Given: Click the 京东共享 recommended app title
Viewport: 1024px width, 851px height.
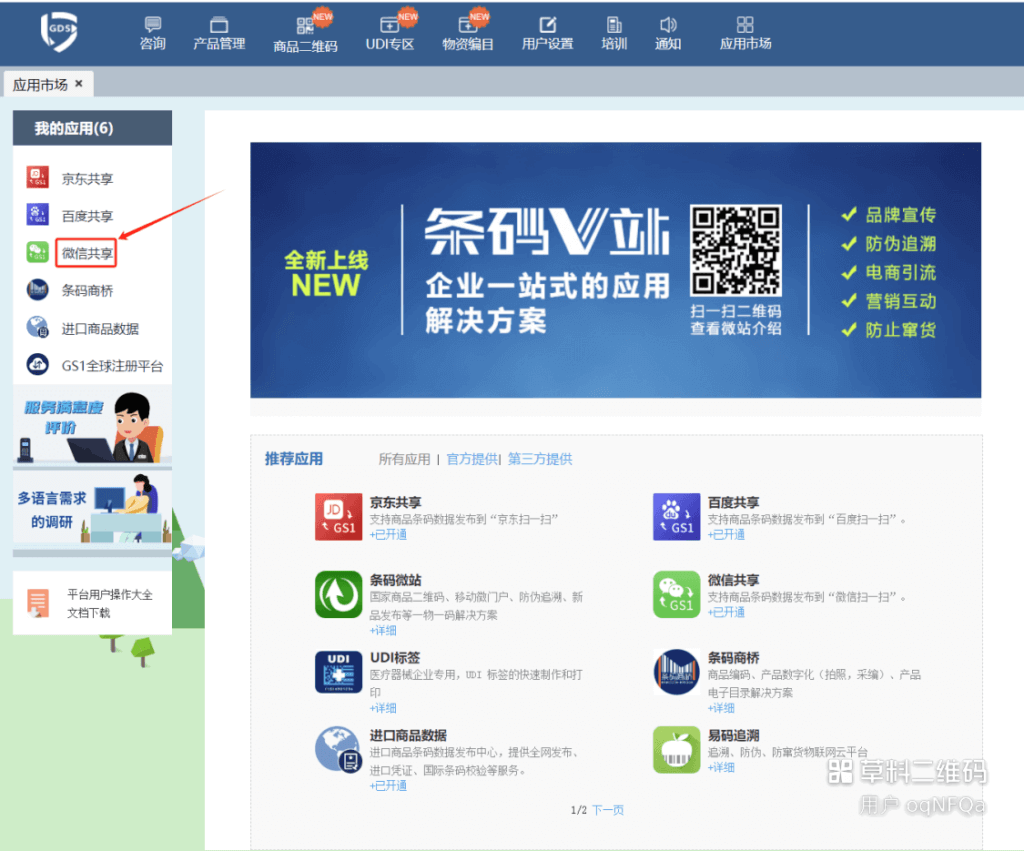Looking at the screenshot, I should (395, 502).
